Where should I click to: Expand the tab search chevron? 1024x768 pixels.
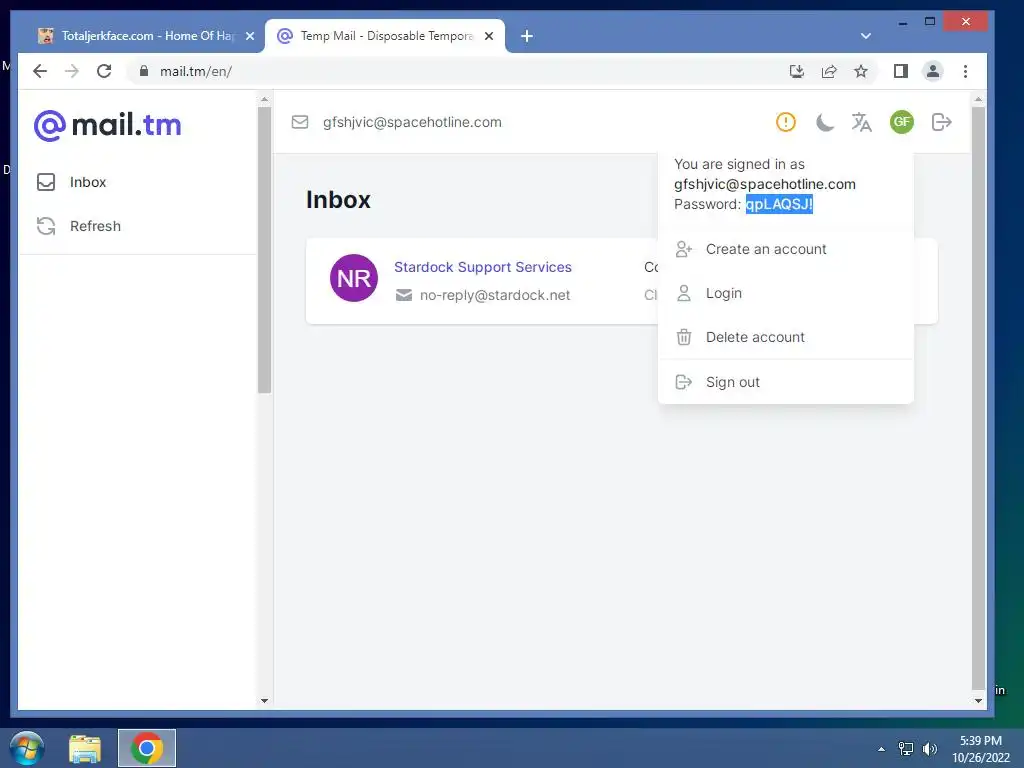tap(866, 36)
